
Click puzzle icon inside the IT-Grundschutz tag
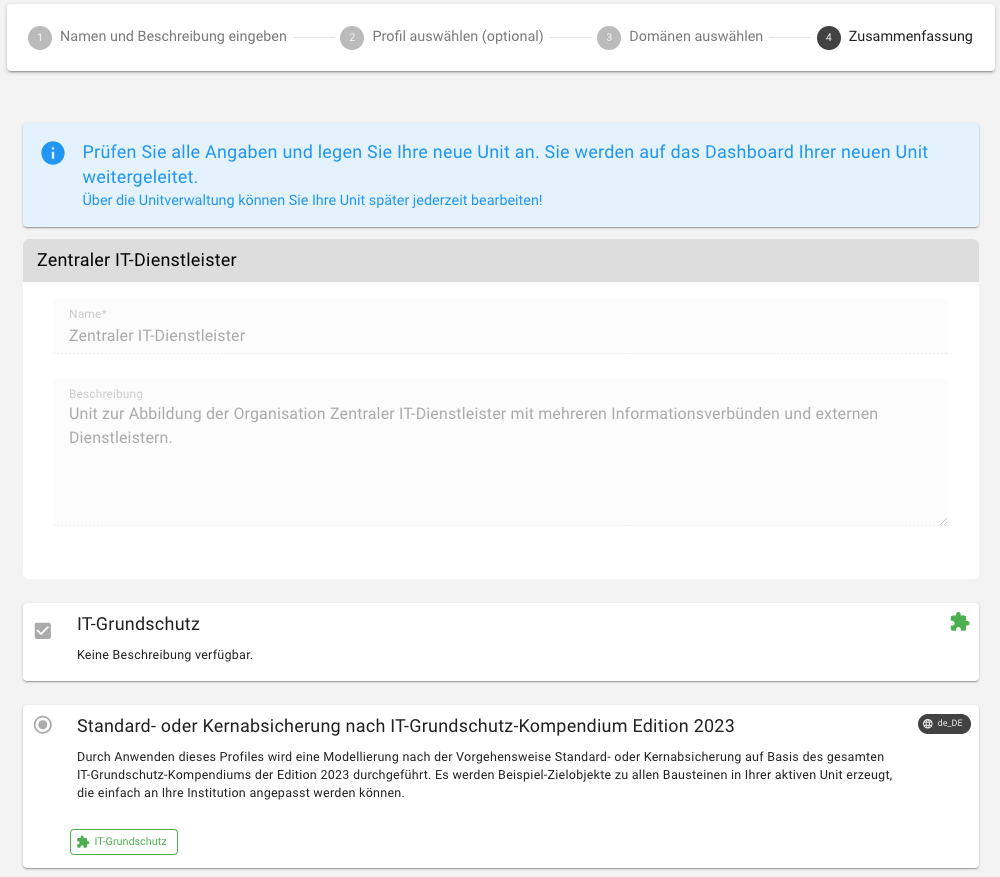[83, 842]
